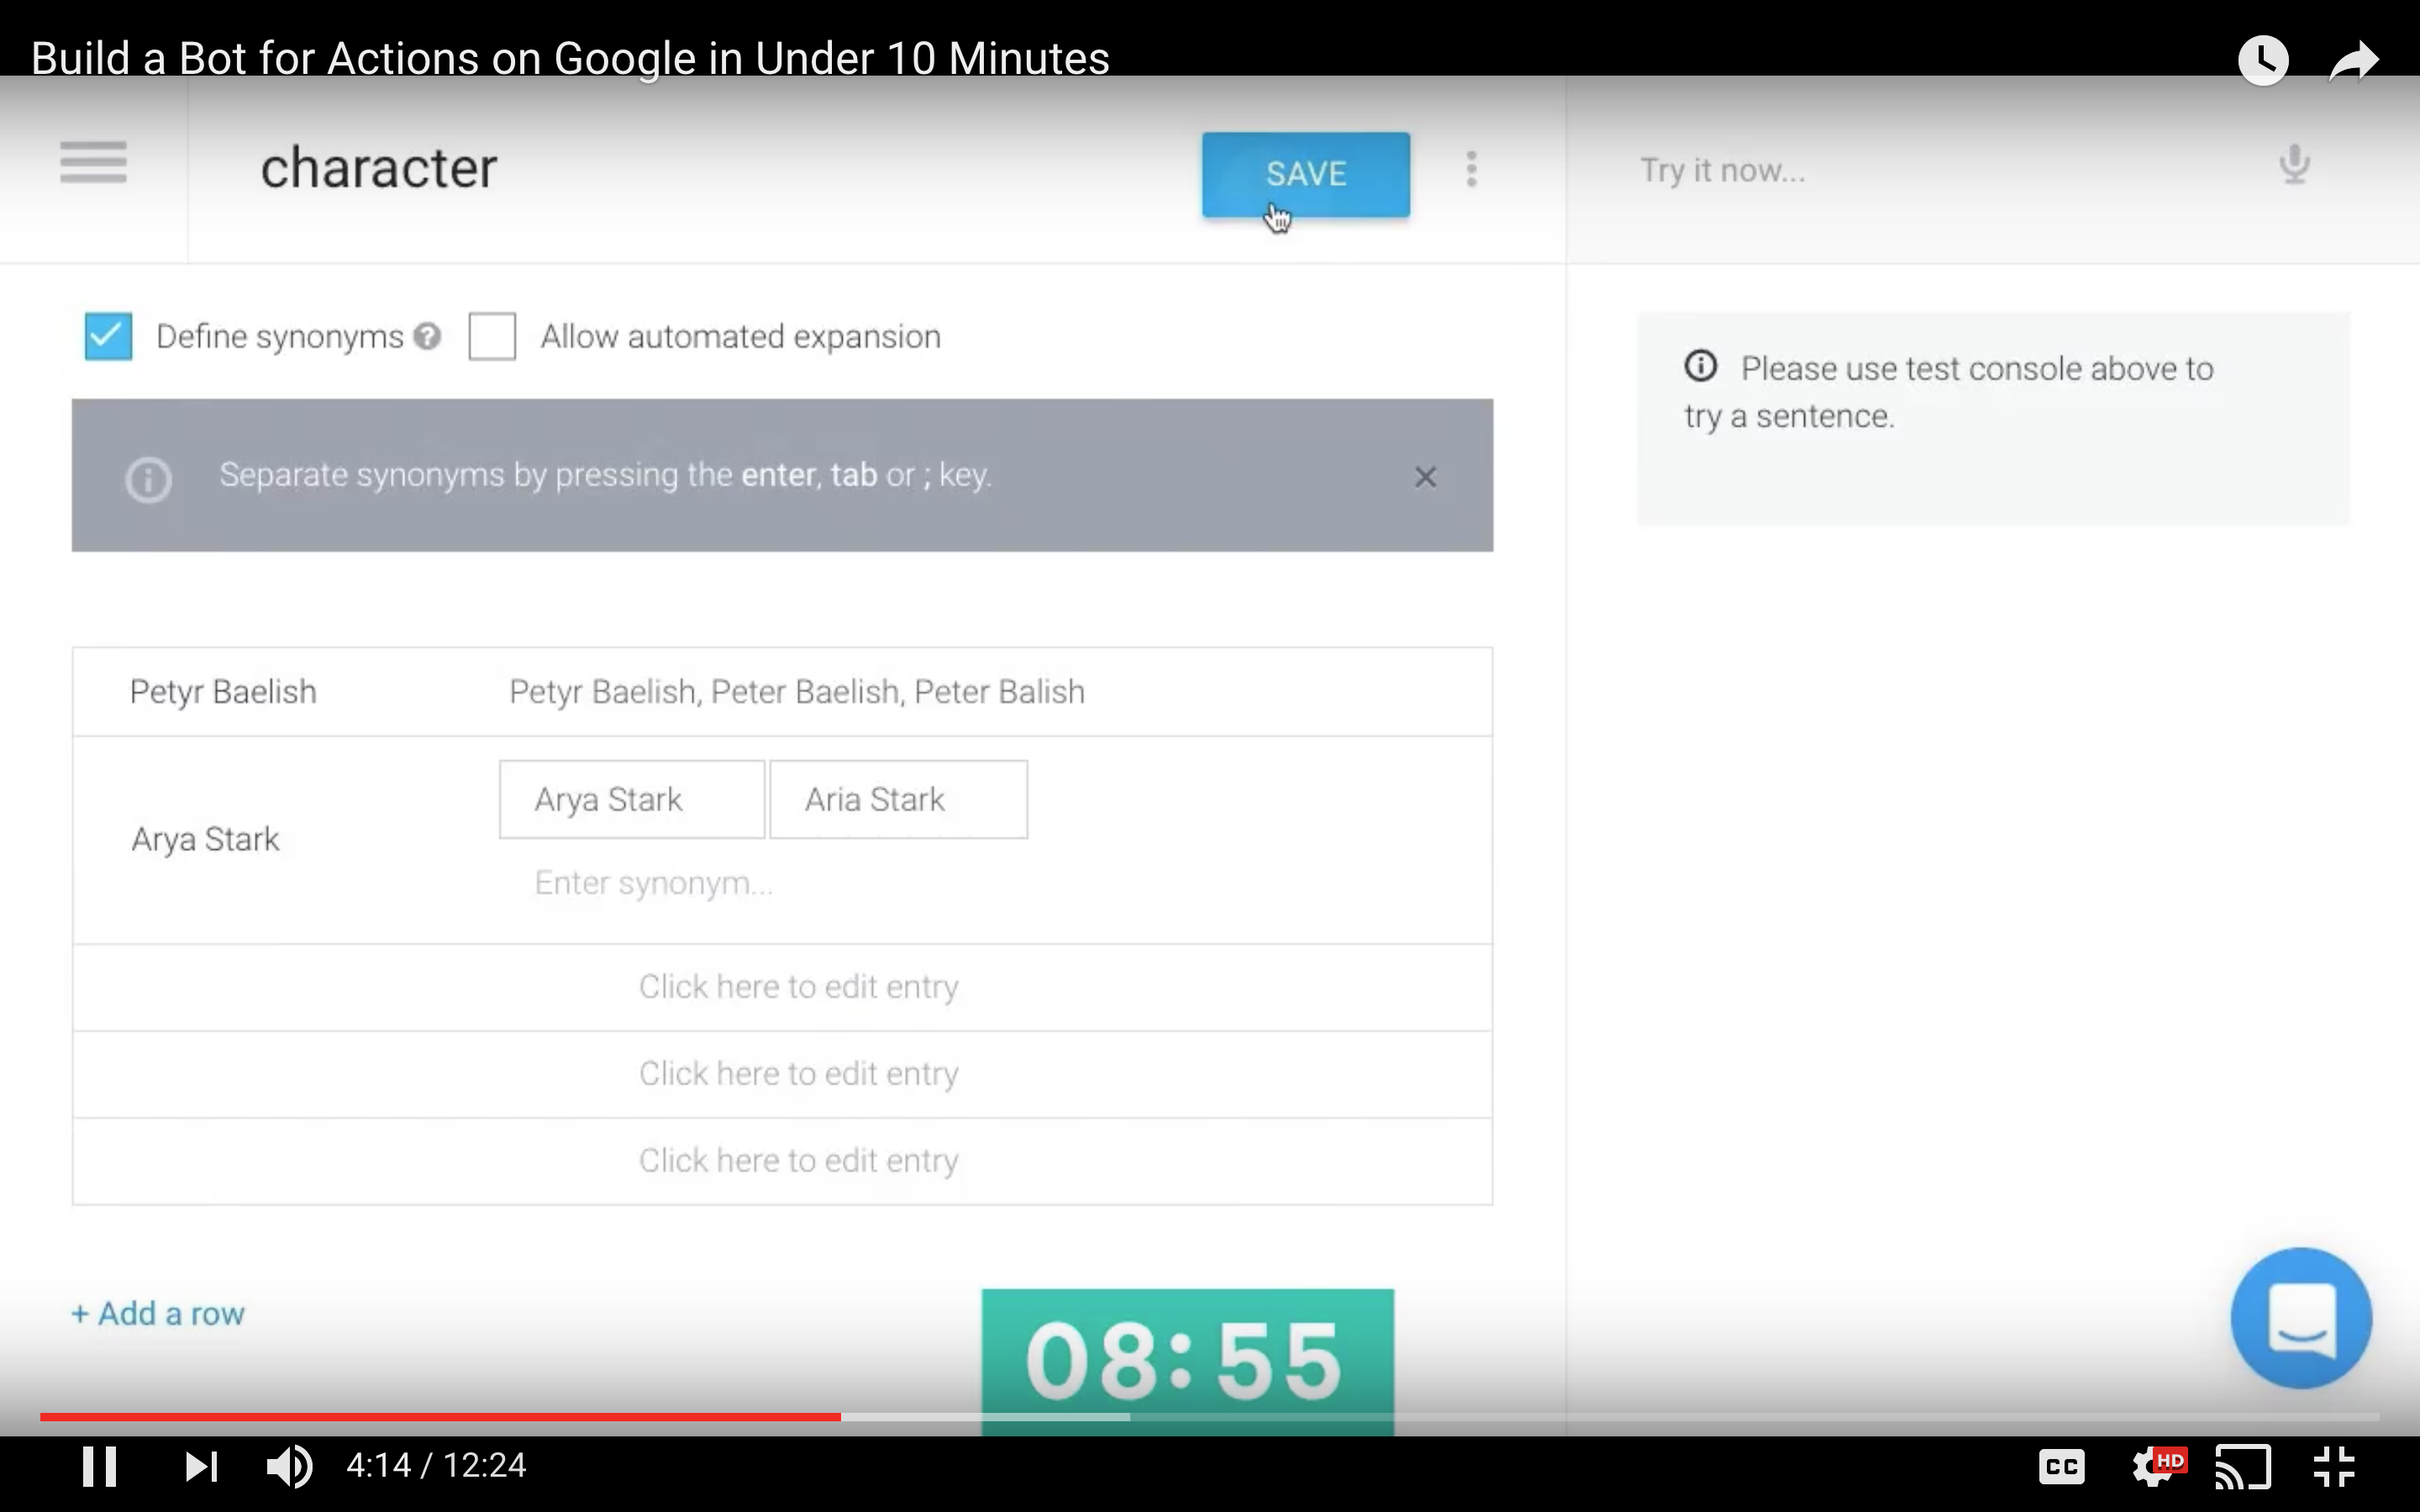Click the Petyr Baelish synonyms list
Screen dimensions: 2420x1512
(796, 692)
